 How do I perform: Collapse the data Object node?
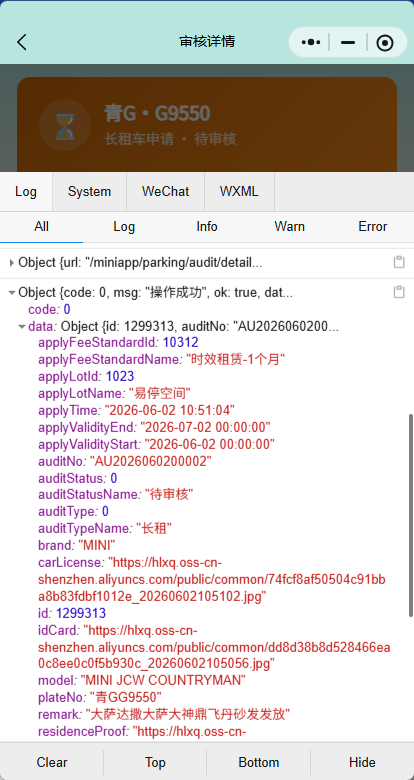click(x=22, y=327)
